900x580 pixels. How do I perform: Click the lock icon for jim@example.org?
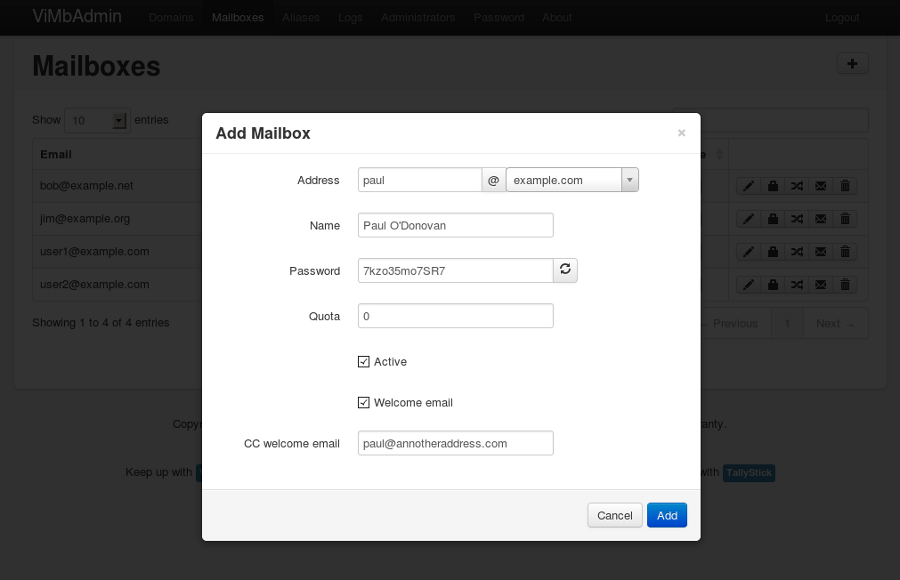click(x=772, y=219)
